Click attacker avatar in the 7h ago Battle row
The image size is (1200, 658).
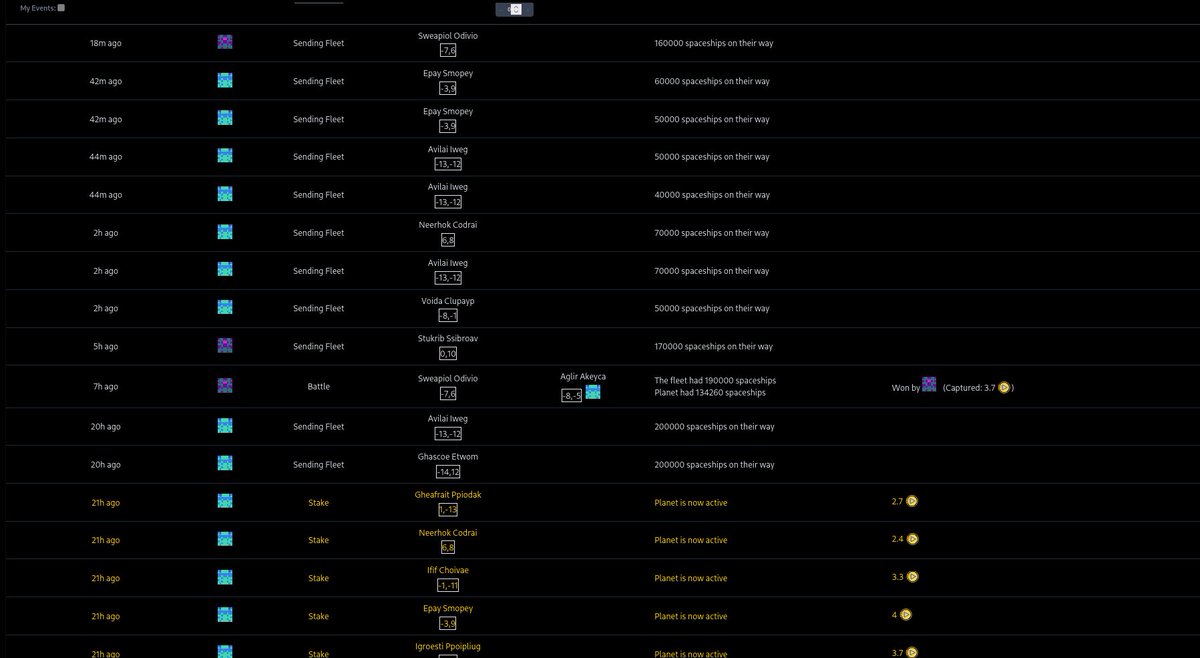point(225,385)
